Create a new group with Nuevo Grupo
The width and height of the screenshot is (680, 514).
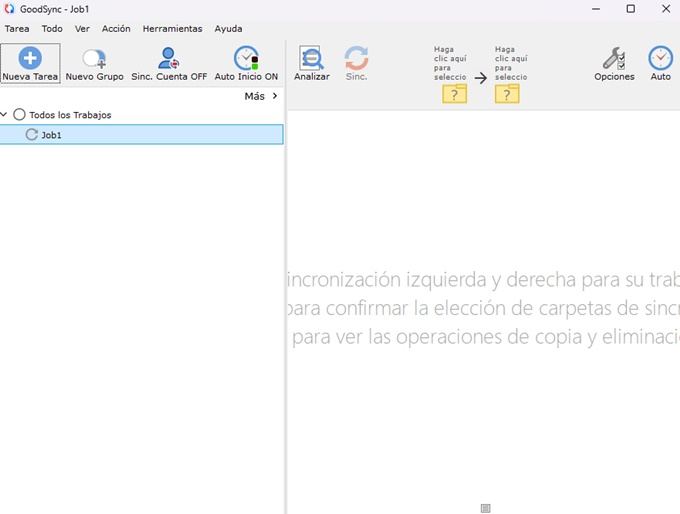pyautogui.click(x=95, y=64)
